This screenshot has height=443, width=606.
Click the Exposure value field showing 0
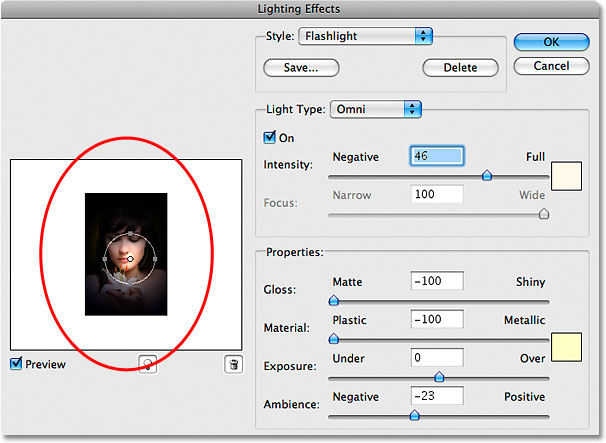click(437, 357)
